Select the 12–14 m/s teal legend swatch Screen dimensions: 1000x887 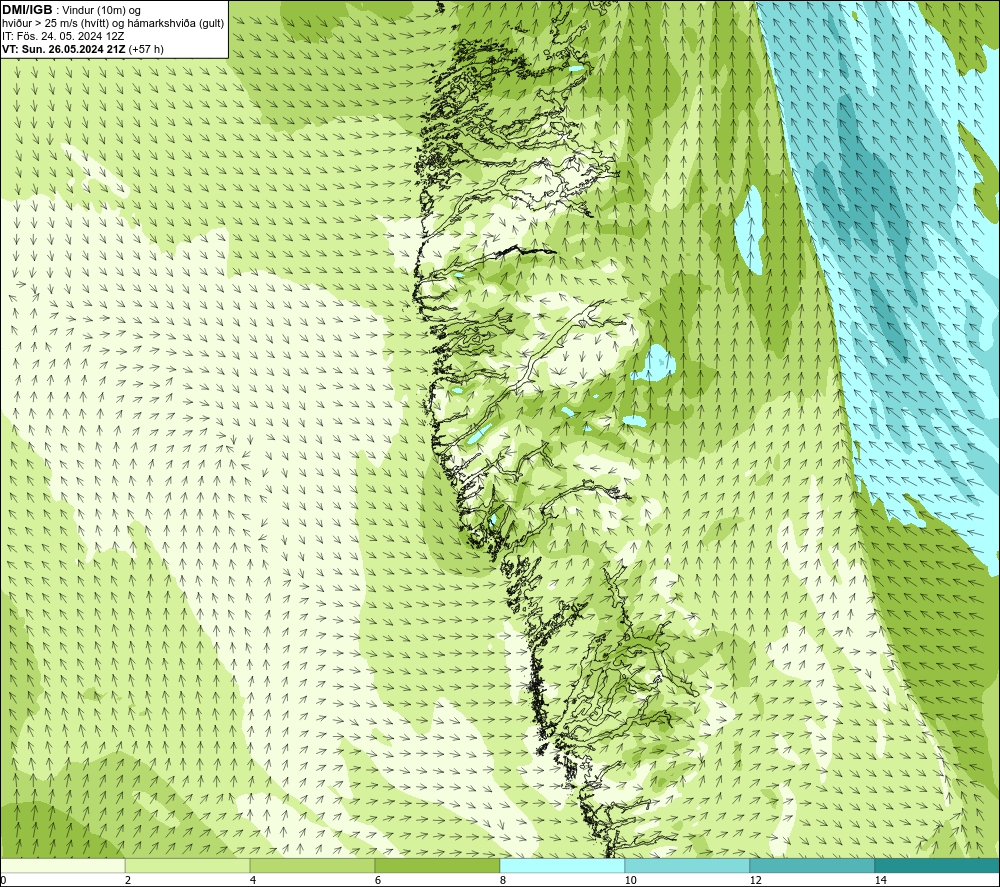tap(812, 865)
